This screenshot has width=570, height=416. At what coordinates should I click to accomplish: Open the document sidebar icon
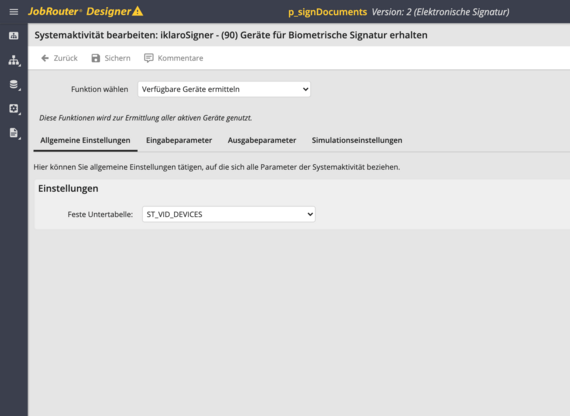14,133
